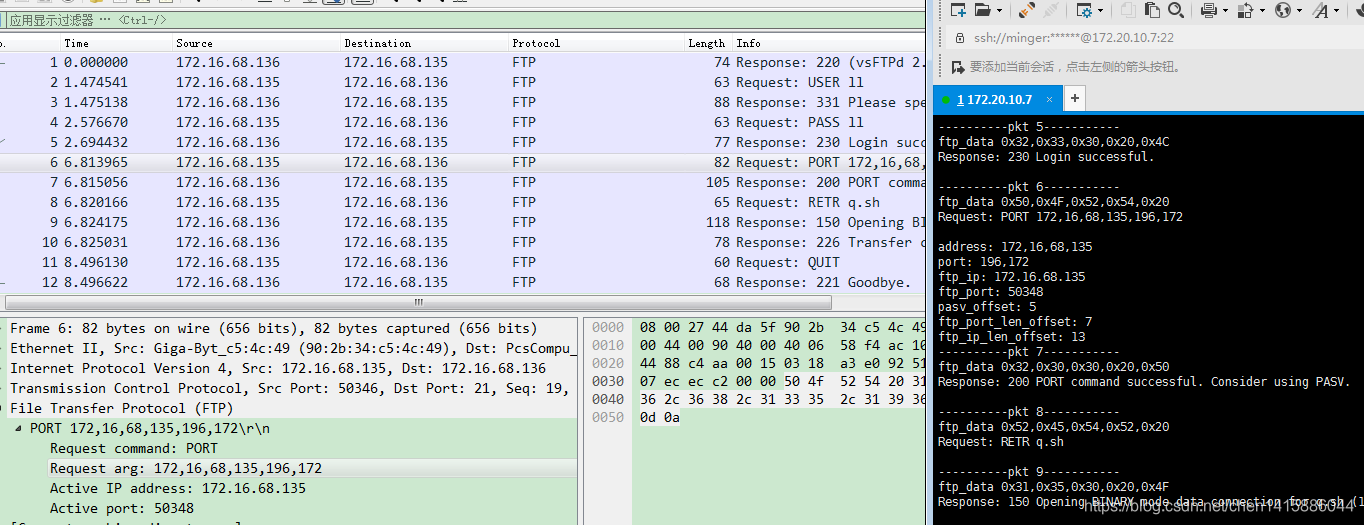
Task: Expand the open-folder dropdown arrow in Xshell
Action: (x=999, y=10)
